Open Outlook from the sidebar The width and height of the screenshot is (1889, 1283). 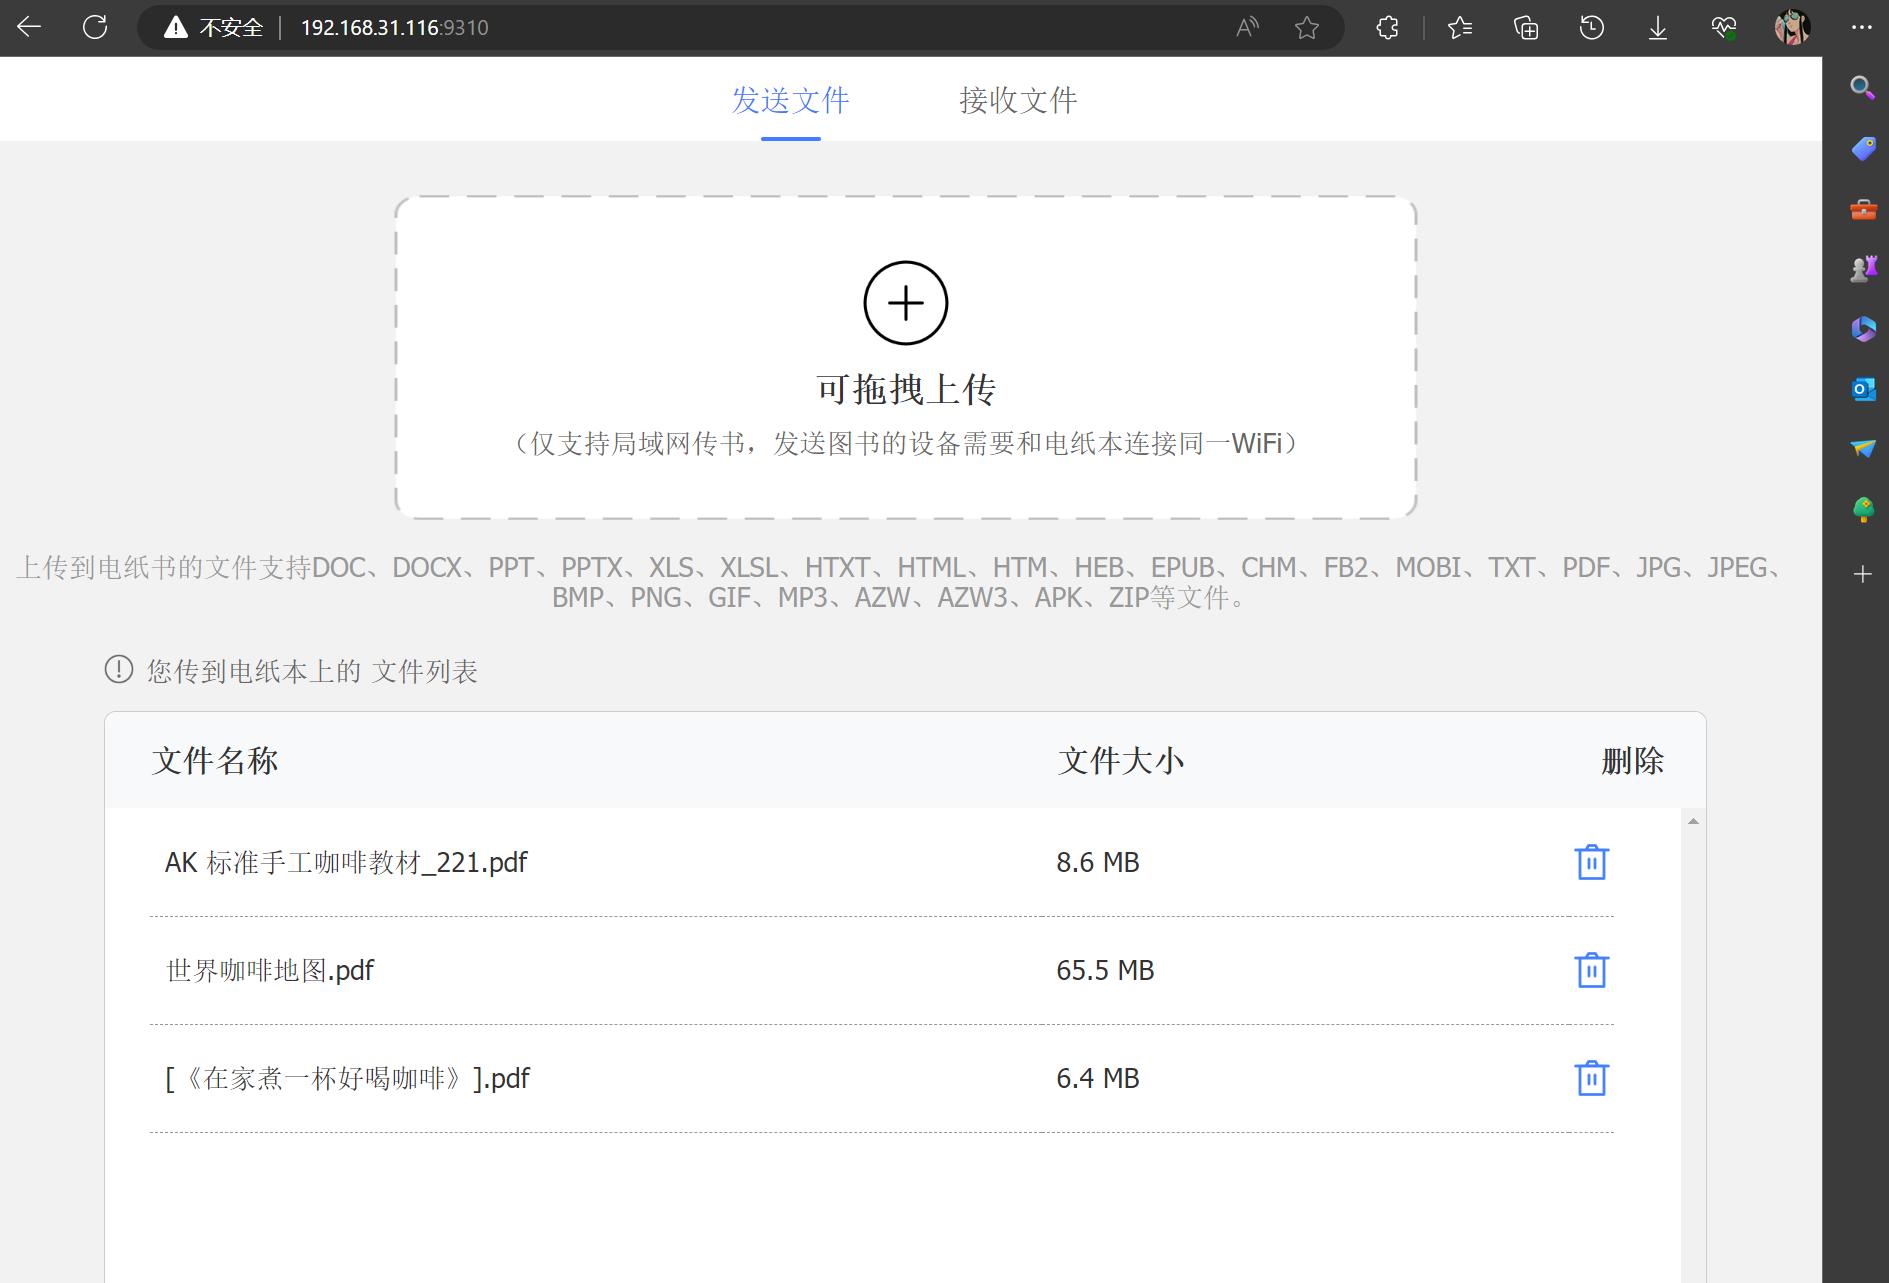[x=1861, y=389]
